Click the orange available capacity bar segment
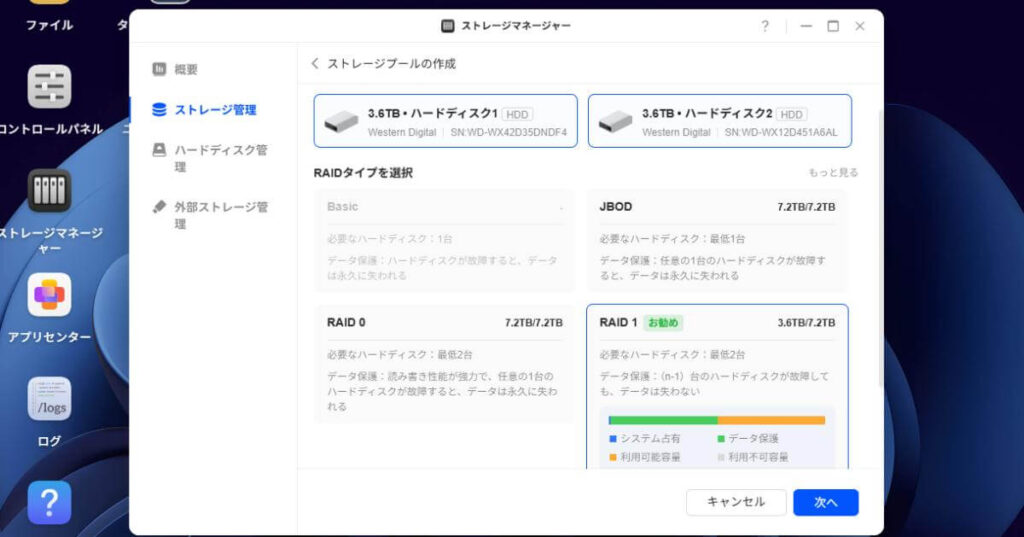This screenshot has width=1024, height=537. point(771,420)
